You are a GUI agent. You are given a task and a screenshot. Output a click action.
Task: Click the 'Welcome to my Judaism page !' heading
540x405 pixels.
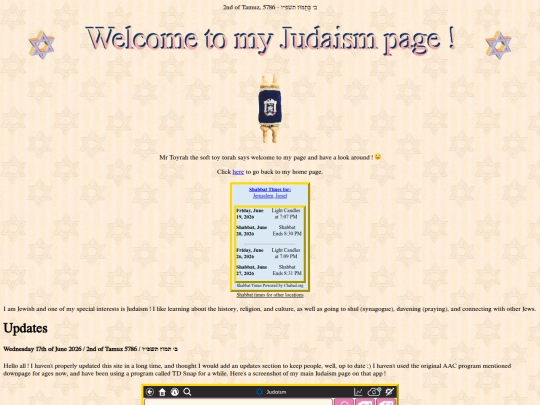pyautogui.click(x=270, y=40)
